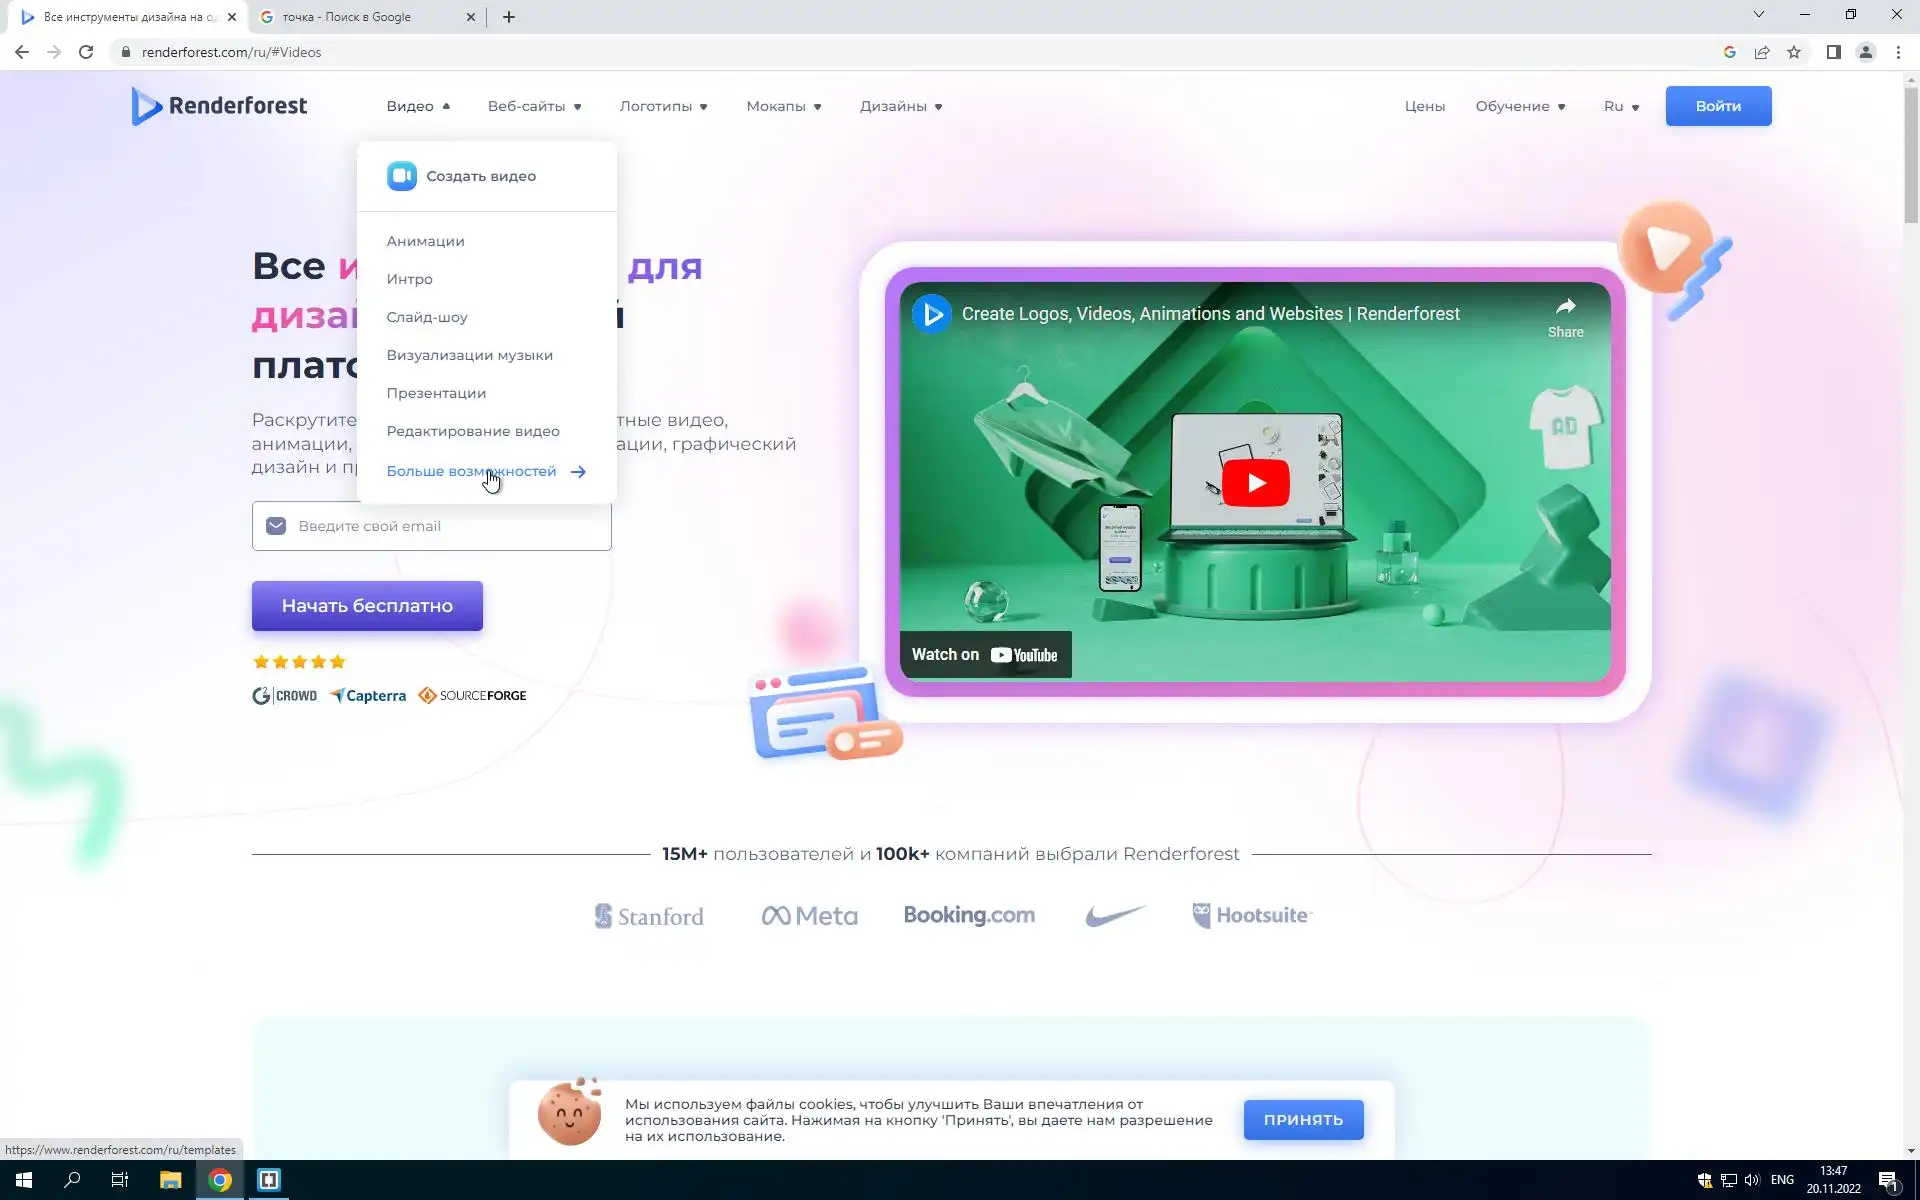The height and width of the screenshot is (1200, 1920).
Task: Expand the Веб-сайты dropdown menu
Action: point(534,106)
